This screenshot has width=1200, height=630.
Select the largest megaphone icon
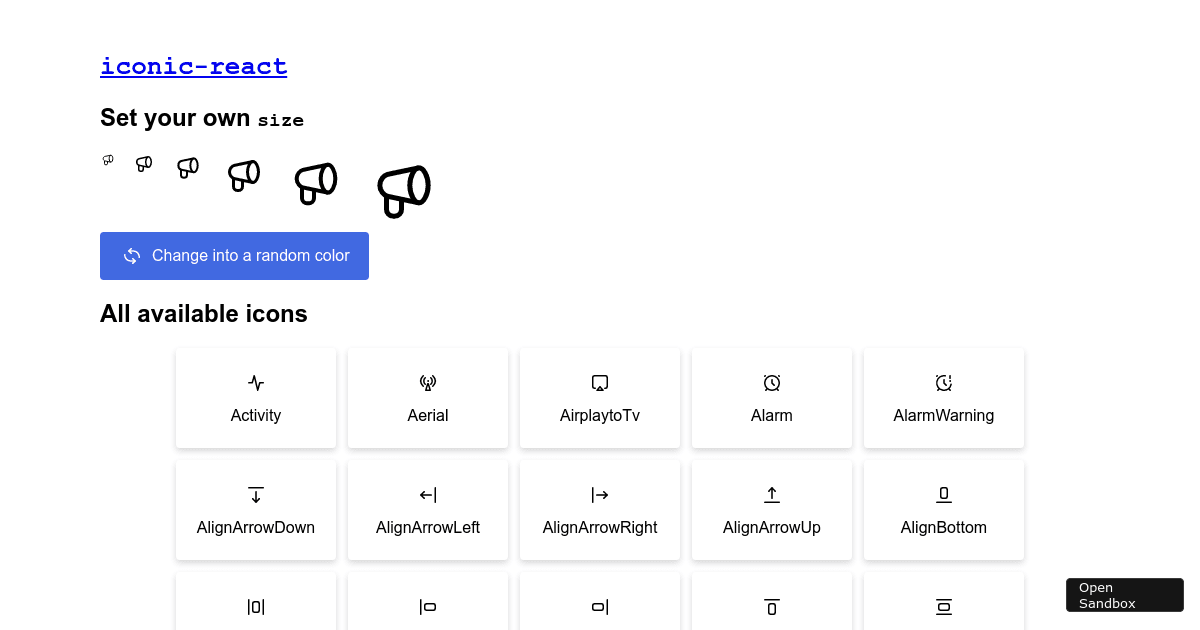[x=403, y=190]
